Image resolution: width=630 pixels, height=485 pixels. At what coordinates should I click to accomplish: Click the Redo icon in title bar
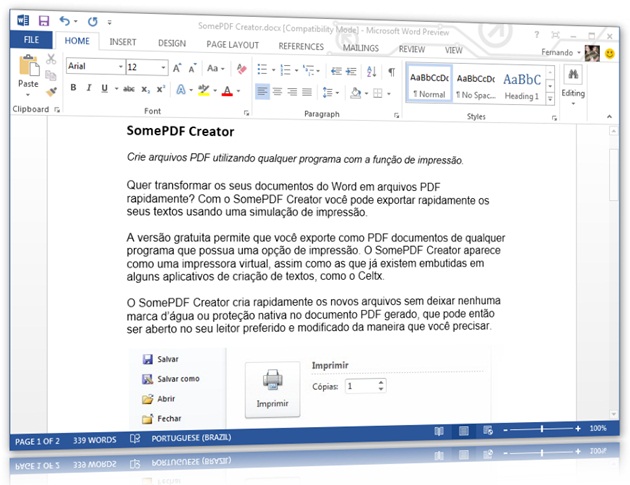[92, 21]
